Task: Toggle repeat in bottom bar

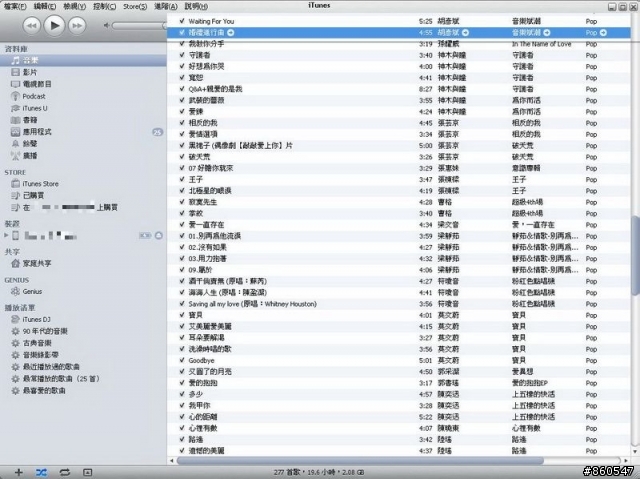Action: (x=64, y=472)
